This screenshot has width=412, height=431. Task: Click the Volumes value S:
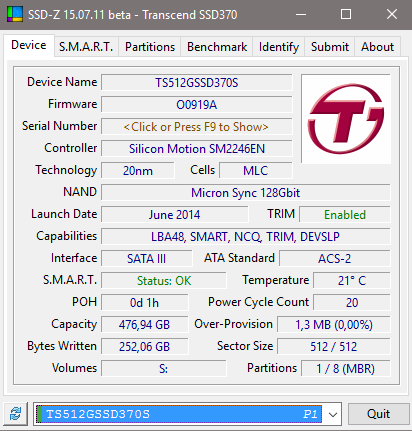pyautogui.click(x=164, y=369)
